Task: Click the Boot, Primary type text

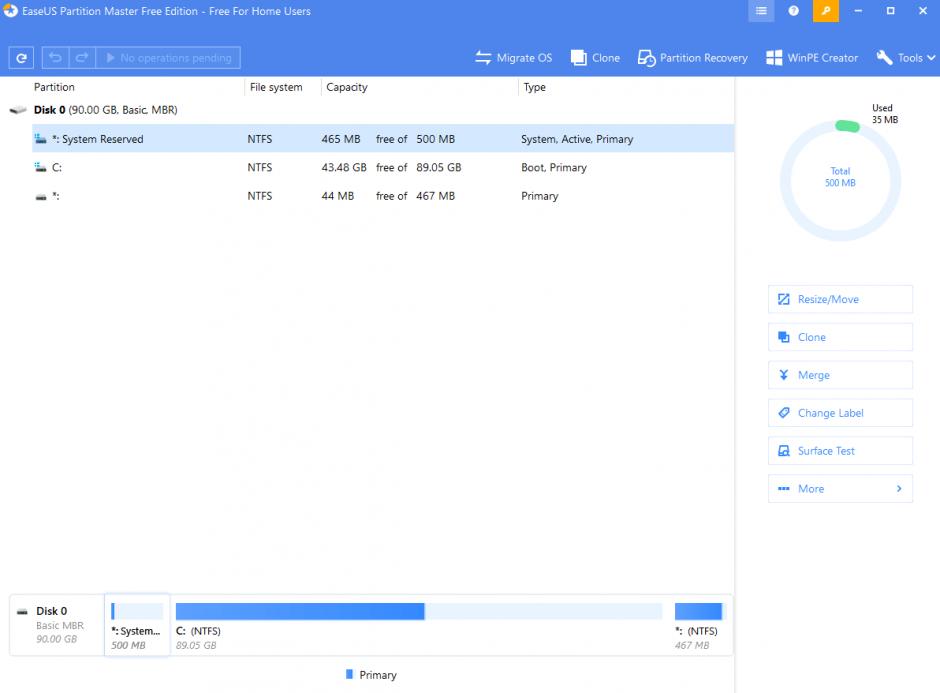Action: pos(553,167)
